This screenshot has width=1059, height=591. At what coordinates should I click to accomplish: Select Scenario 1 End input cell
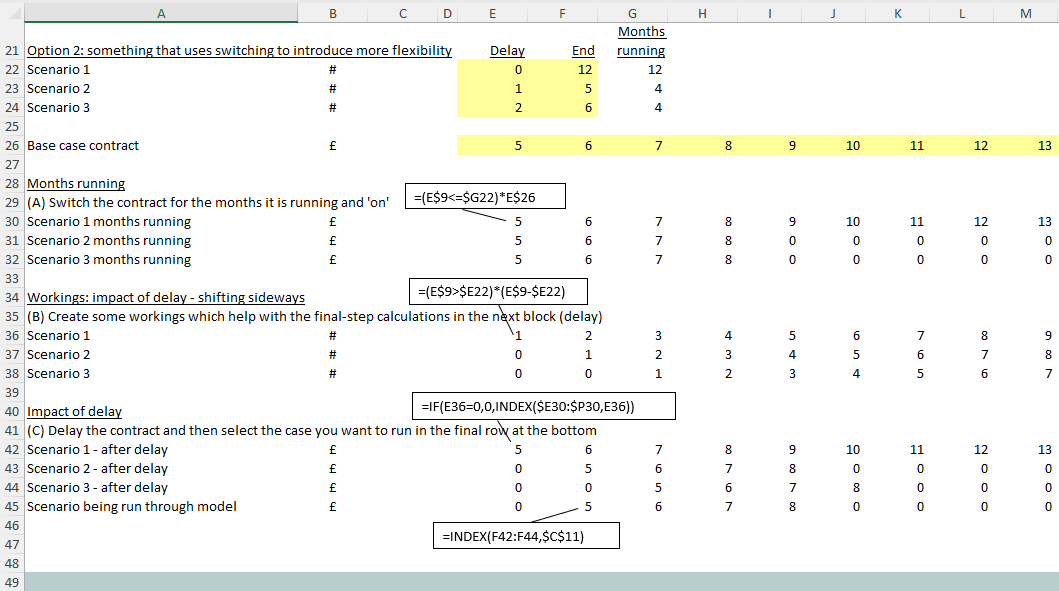(x=564, y=70)
